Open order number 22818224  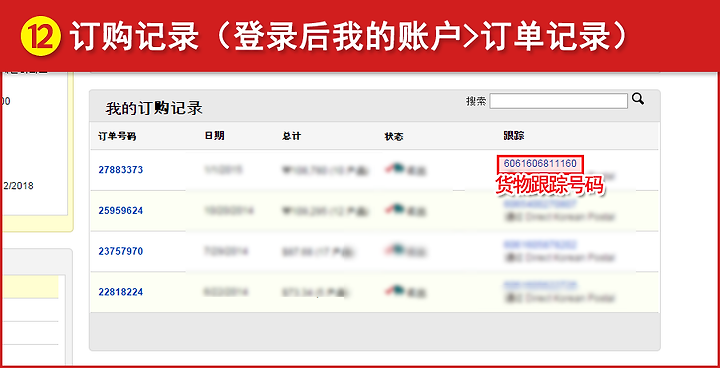coord(121,292)
